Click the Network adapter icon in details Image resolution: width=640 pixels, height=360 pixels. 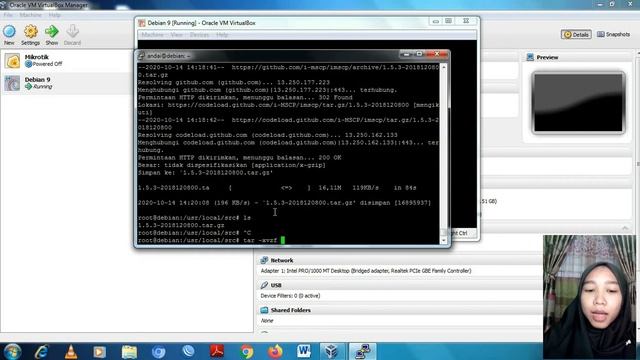264,260
